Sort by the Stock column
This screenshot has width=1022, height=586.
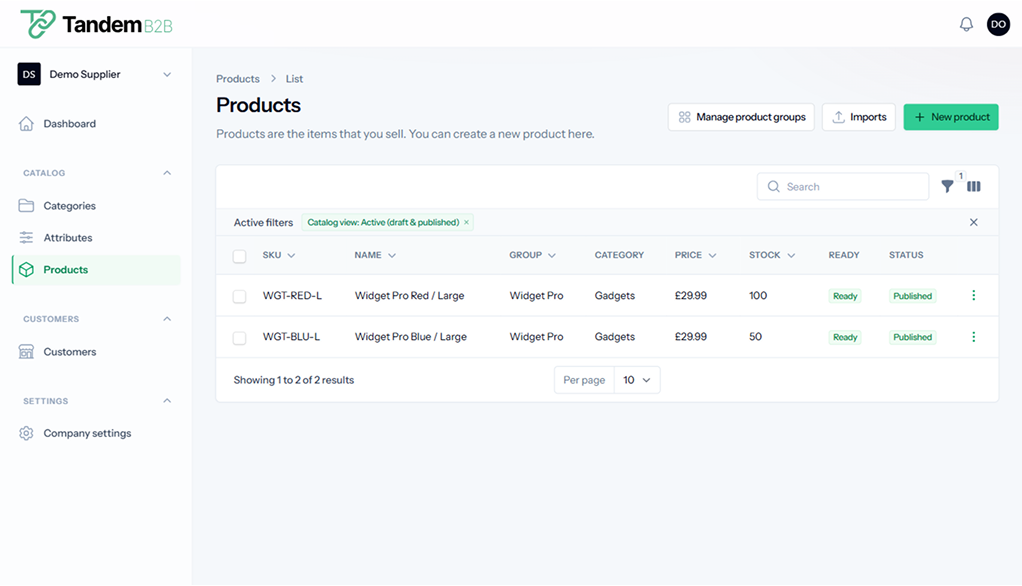click(x=772, y=255)
